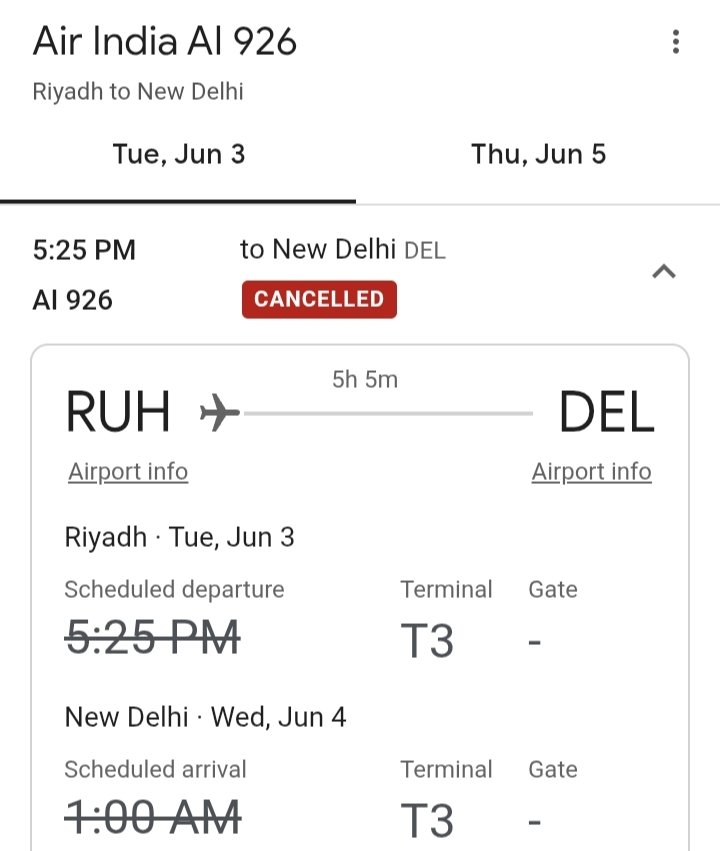
Task: Switch to the Tue, Jun 3 tab
Action: (x=179, y=155)
